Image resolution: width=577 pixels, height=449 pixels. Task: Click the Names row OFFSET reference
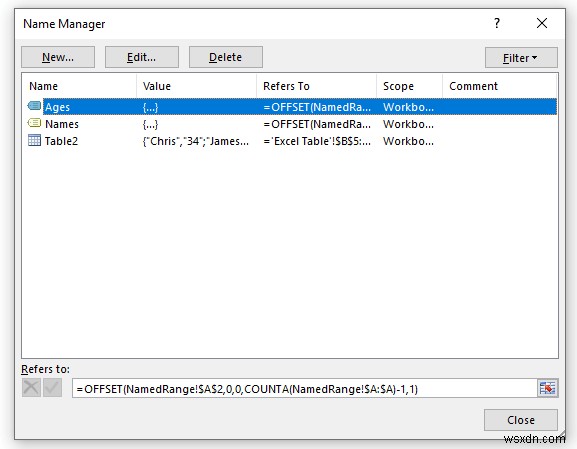coord(317,124)
